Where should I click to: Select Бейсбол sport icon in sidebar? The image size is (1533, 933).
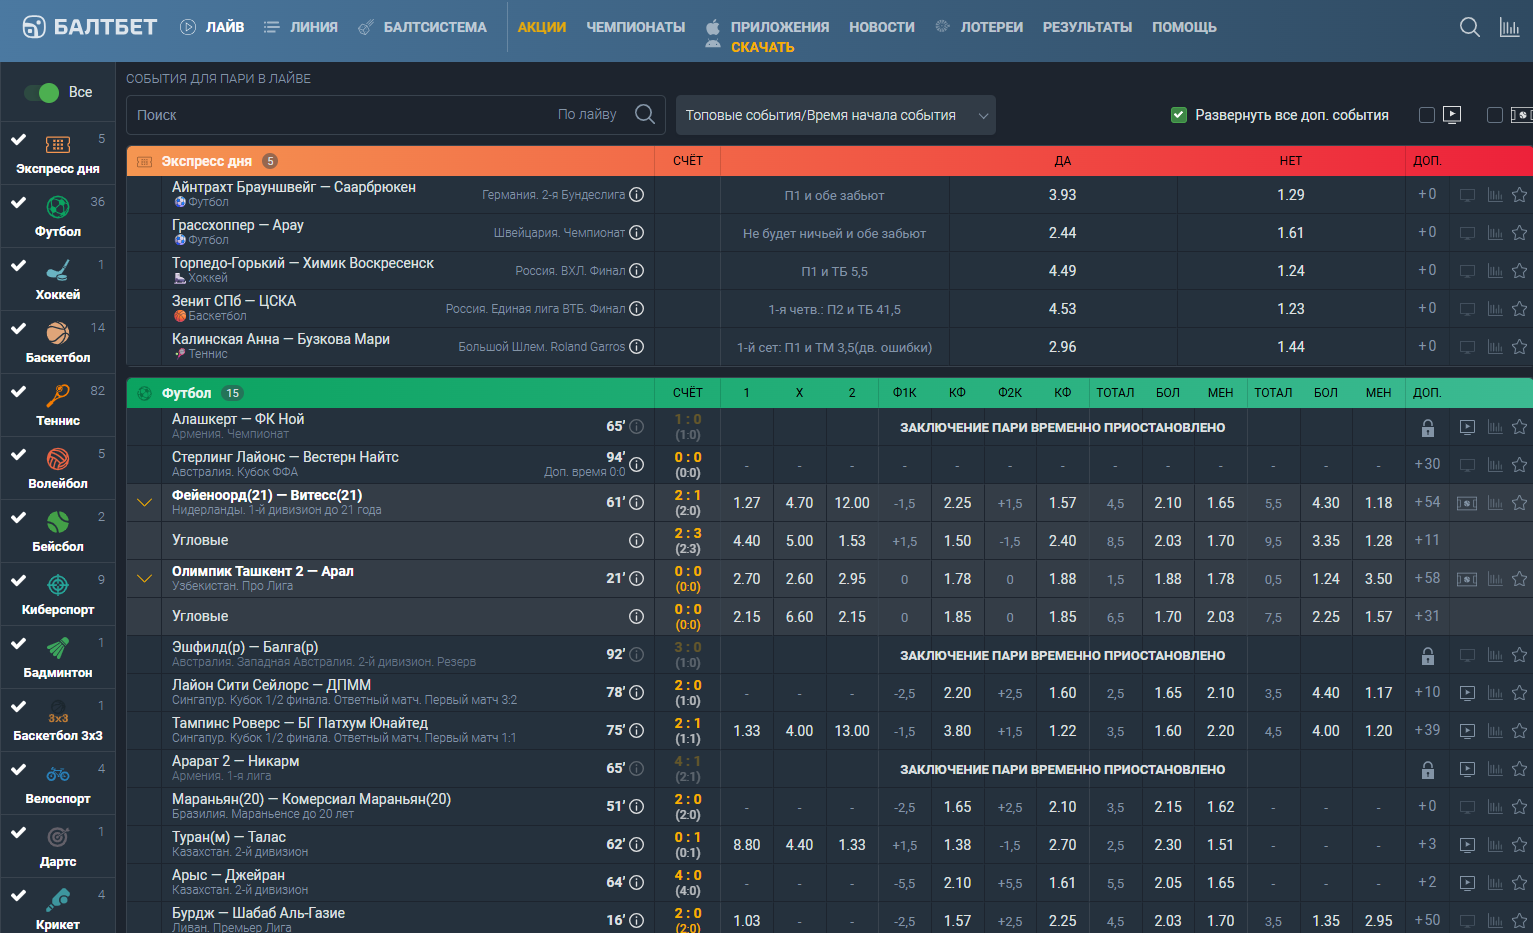(x=58, y=522)
